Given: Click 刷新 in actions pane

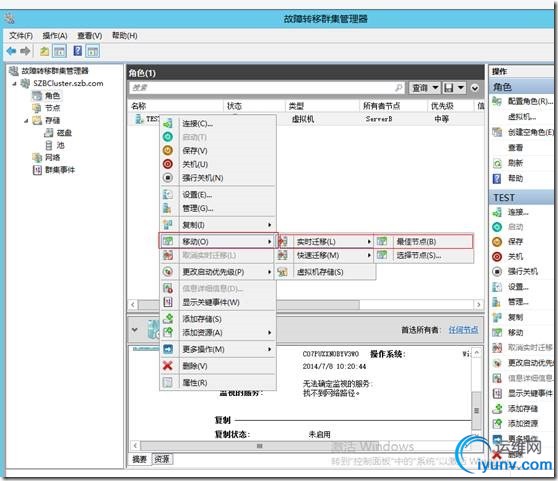Looking at the screenshot, I should (515, 163).
